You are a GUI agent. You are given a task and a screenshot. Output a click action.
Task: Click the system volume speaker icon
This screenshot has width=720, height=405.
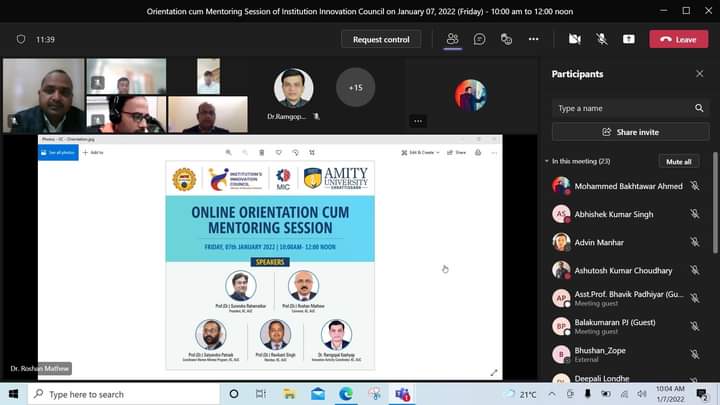click(642, 394)
